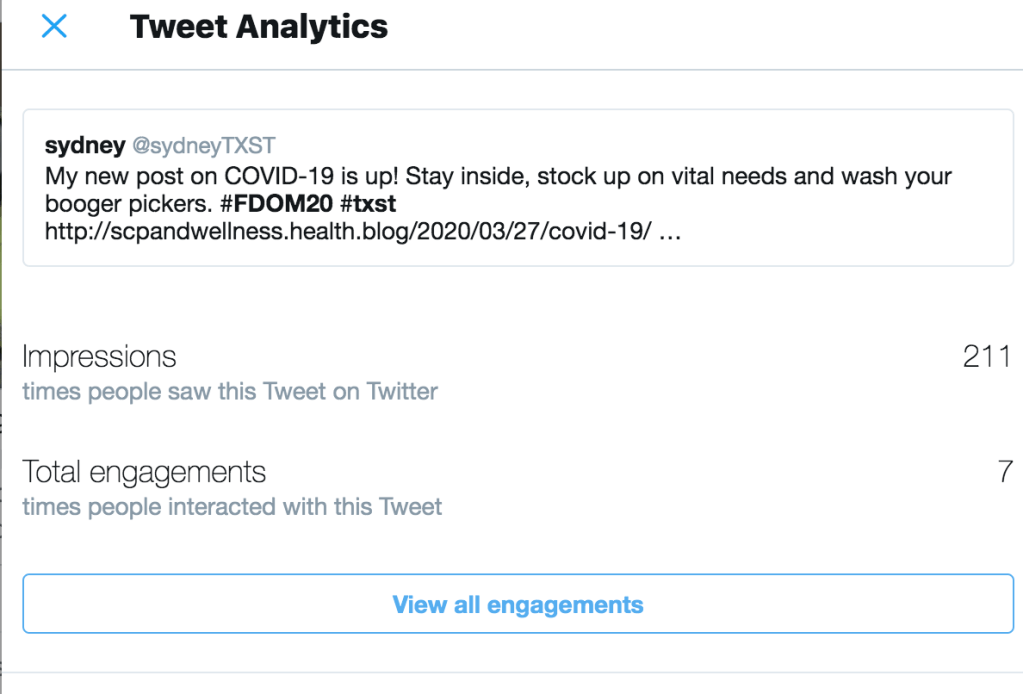Close the Tweet Analytics panel
This screenshot has height=694, width=1023.
[x=54, y=27]
